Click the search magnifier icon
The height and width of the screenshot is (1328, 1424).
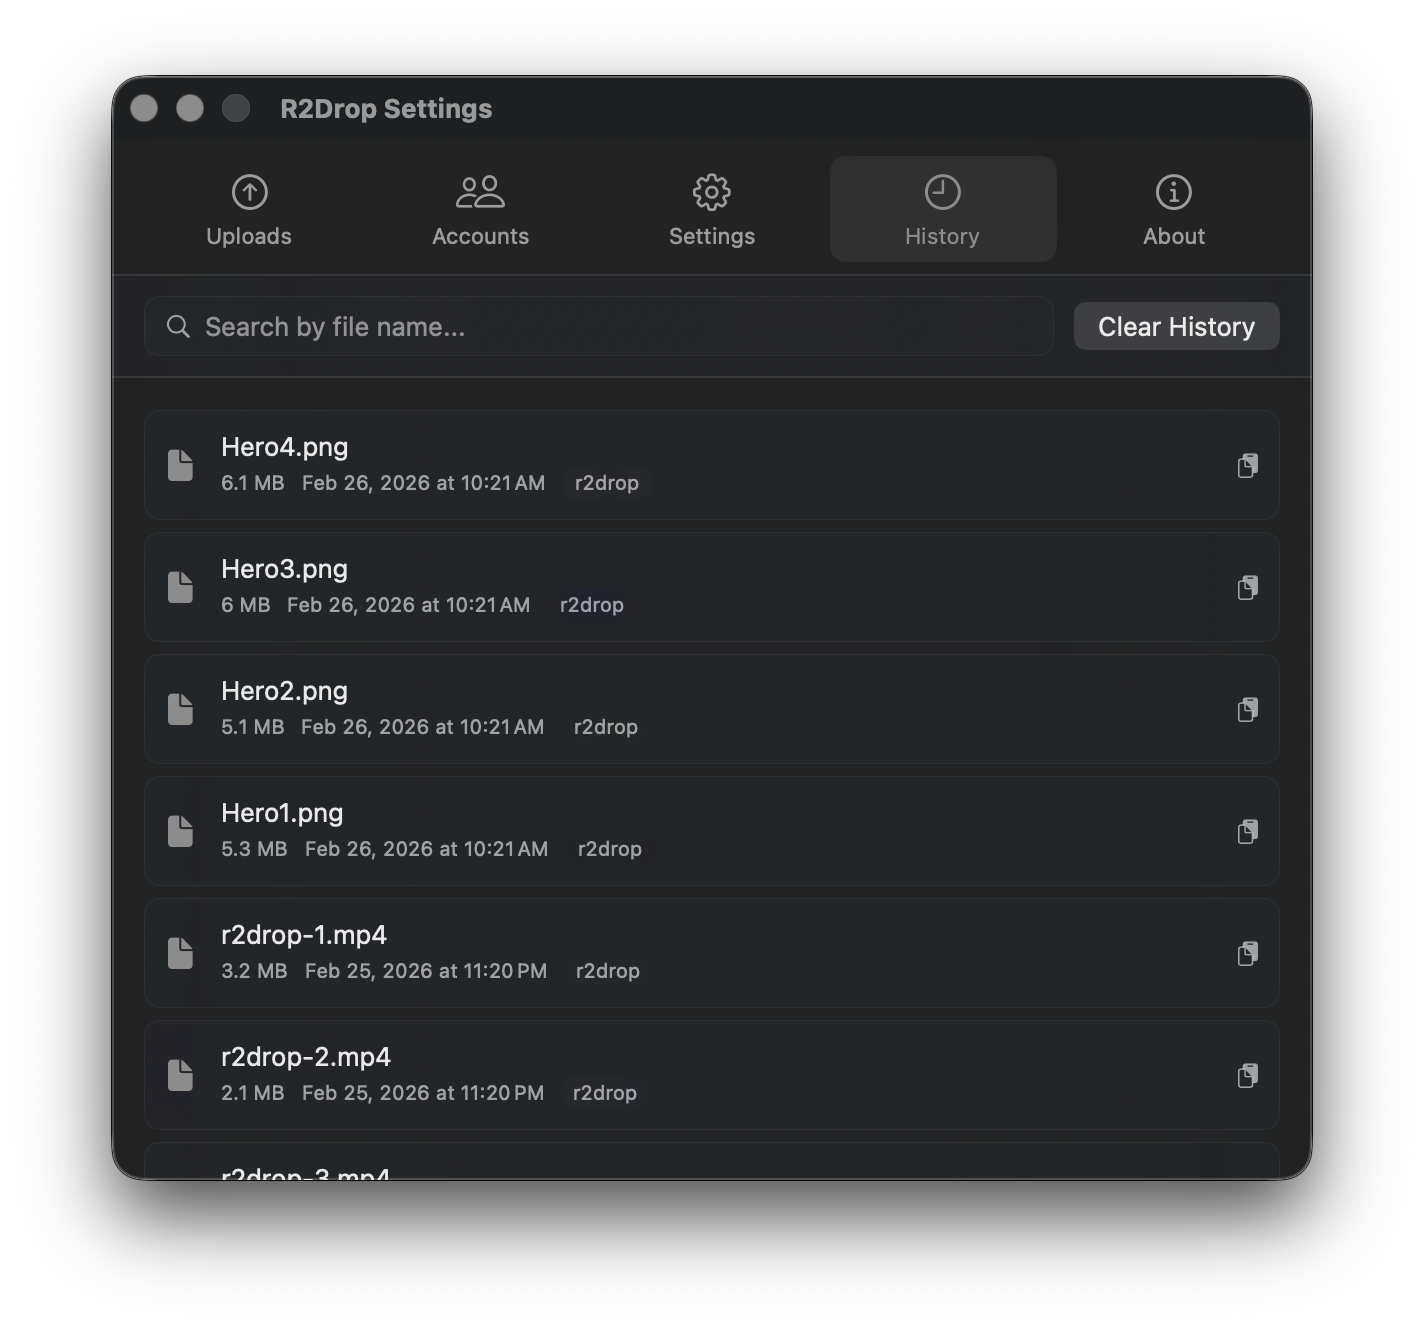178,326
